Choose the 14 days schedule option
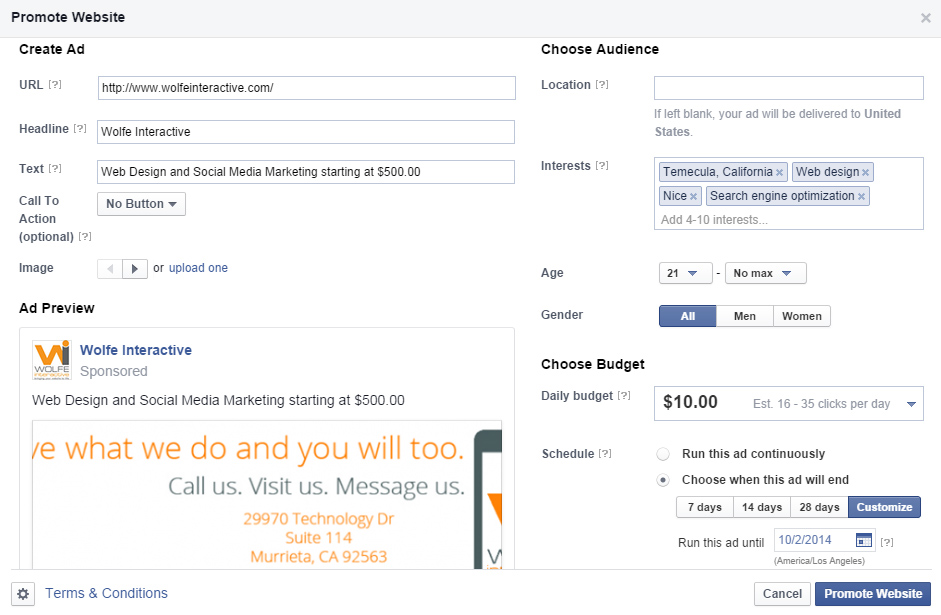This screenshot has width=941, height=615. click(x=762, y=507)
